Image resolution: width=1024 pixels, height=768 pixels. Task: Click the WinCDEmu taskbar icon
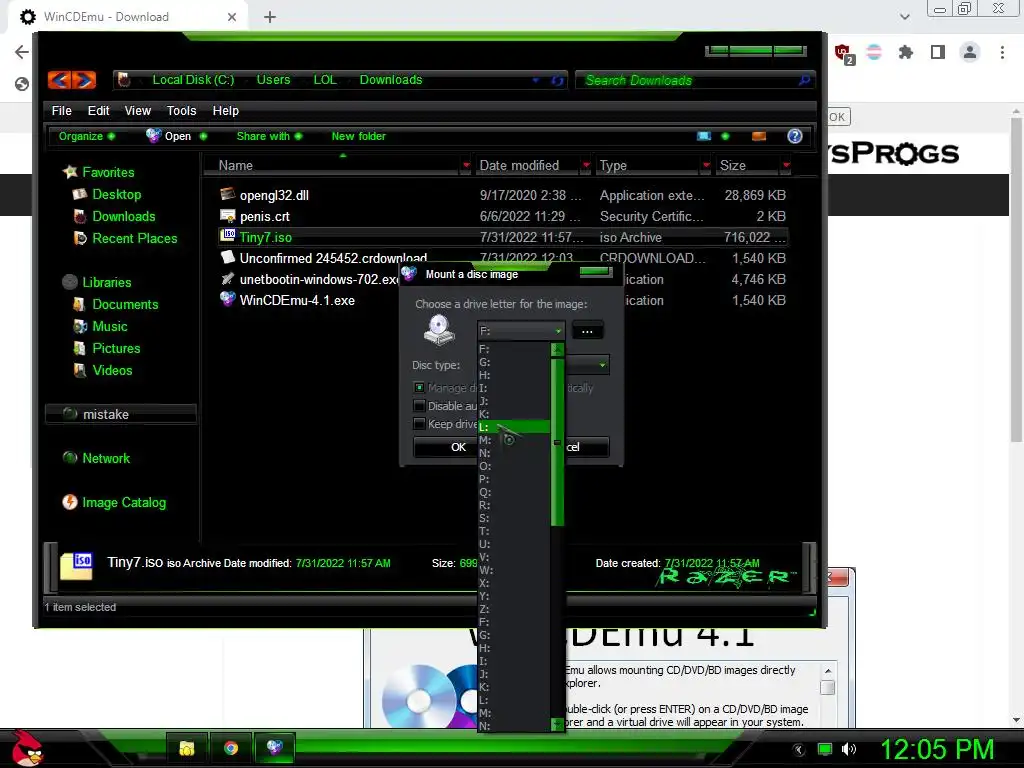click(274, 748)
